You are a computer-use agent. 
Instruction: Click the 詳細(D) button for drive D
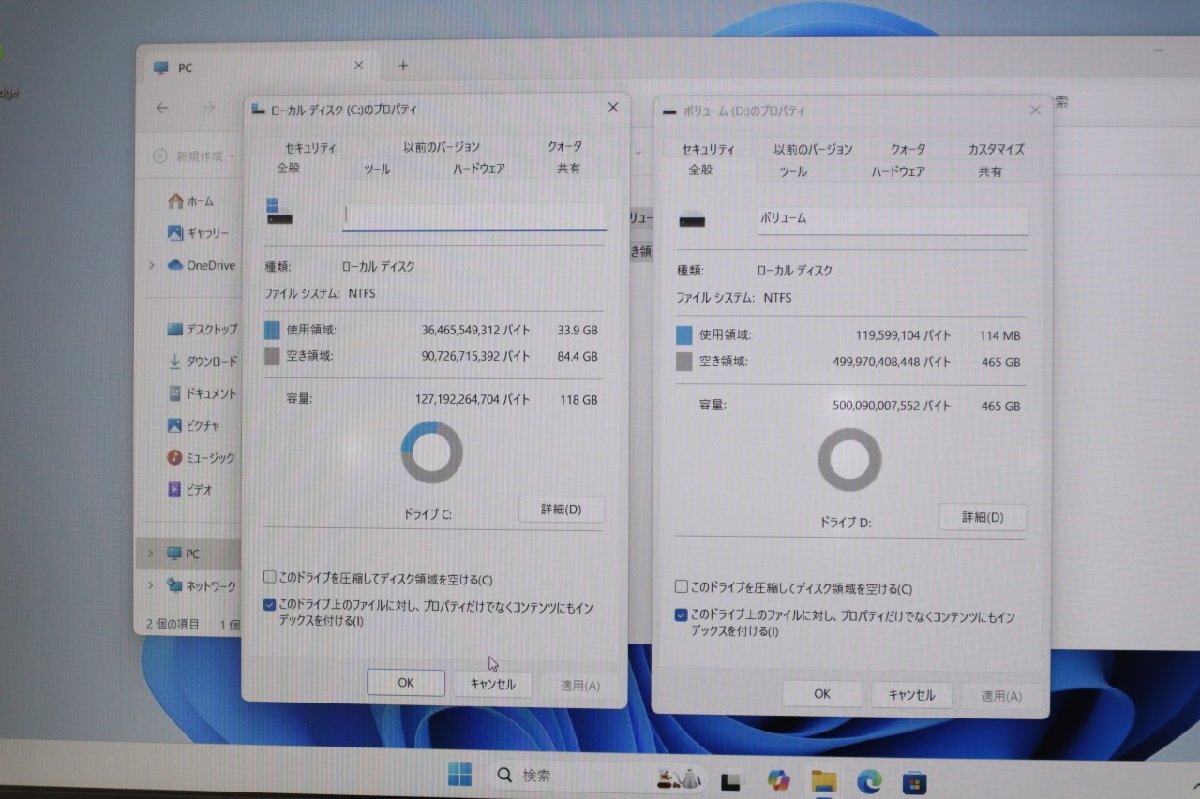(x=983, y=517)
